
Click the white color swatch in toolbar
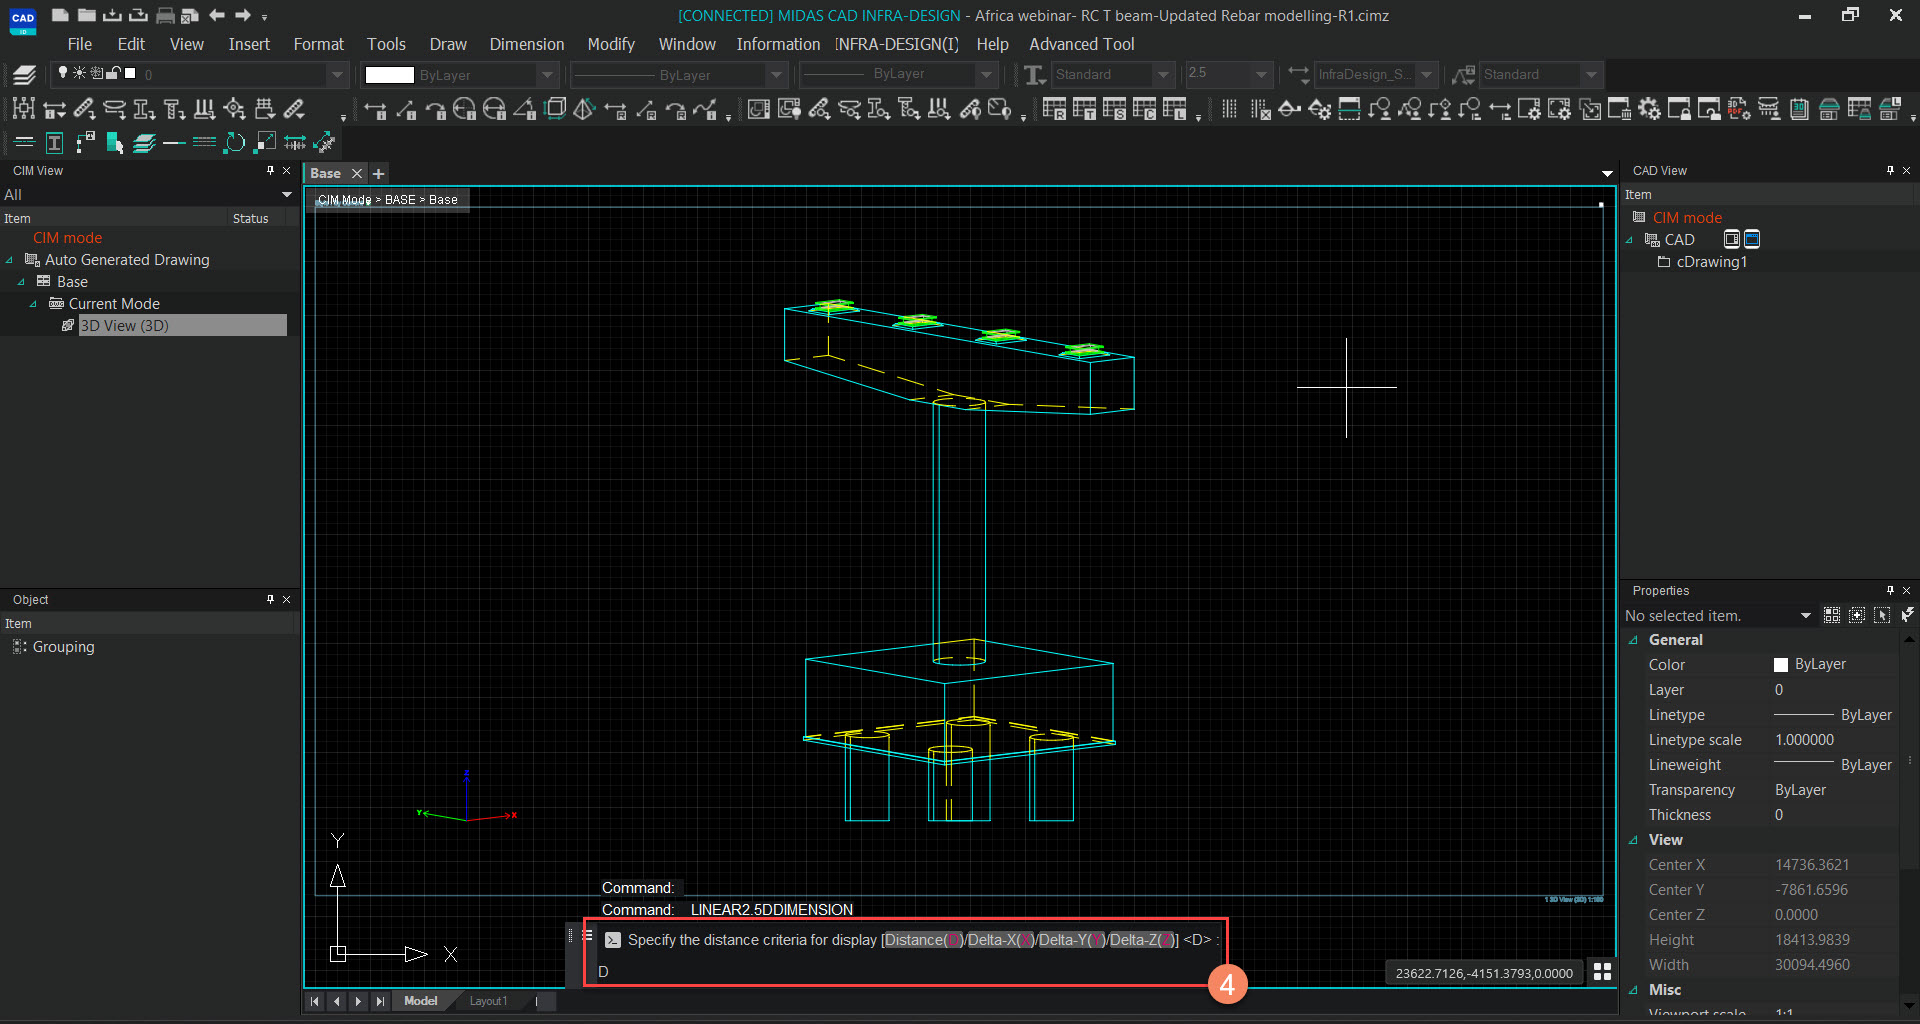pos(389,75)
